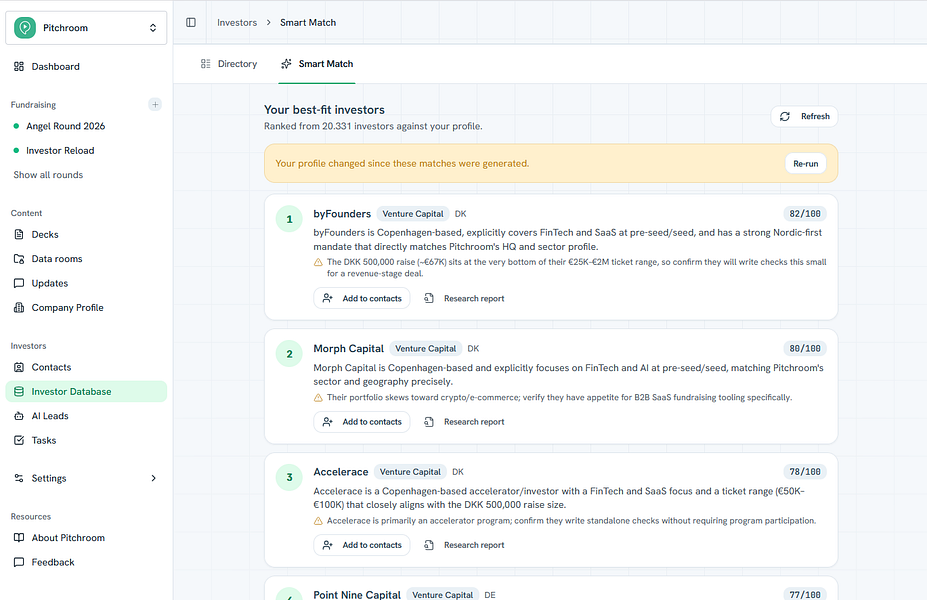Select Investor Database in the sidebar
This screenshot has height=600, width=927.
[x=86, y=391]
